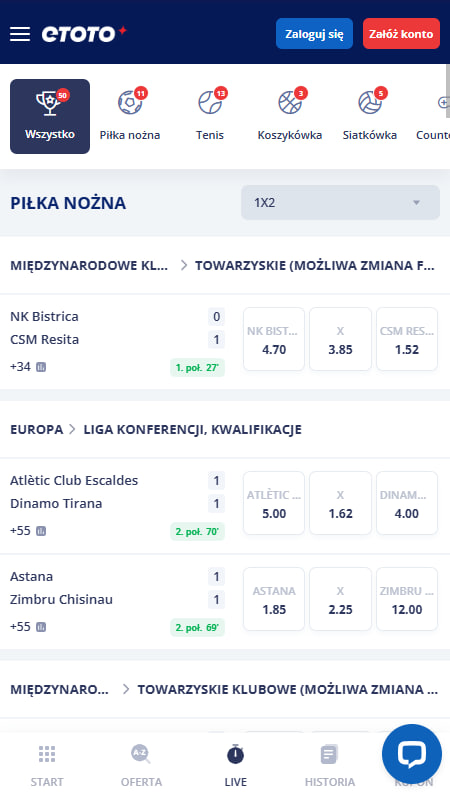Pick CSM Resita odds 1.52
450x800 pixels.
407,339
